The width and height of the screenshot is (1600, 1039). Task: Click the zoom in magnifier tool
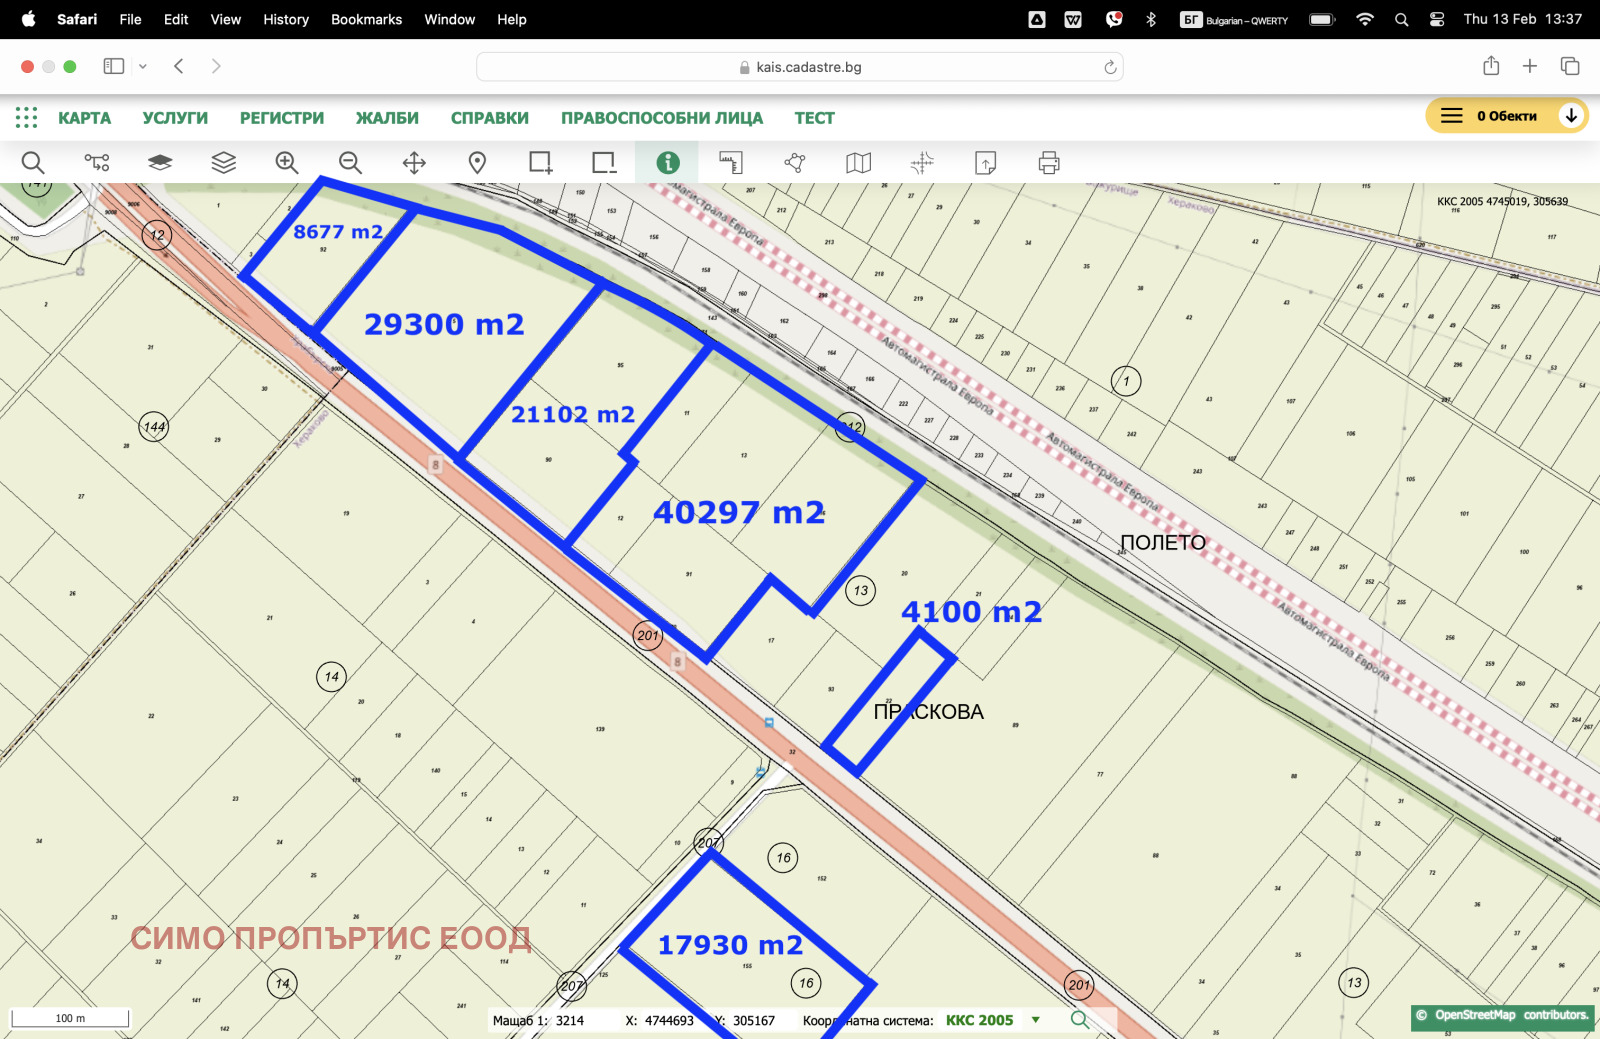(287, 163)
